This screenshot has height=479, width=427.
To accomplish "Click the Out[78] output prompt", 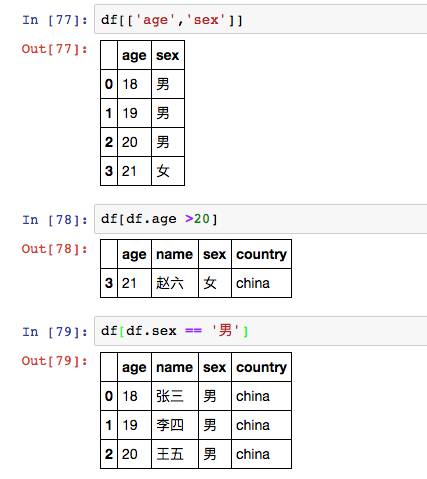I will 55,249.
